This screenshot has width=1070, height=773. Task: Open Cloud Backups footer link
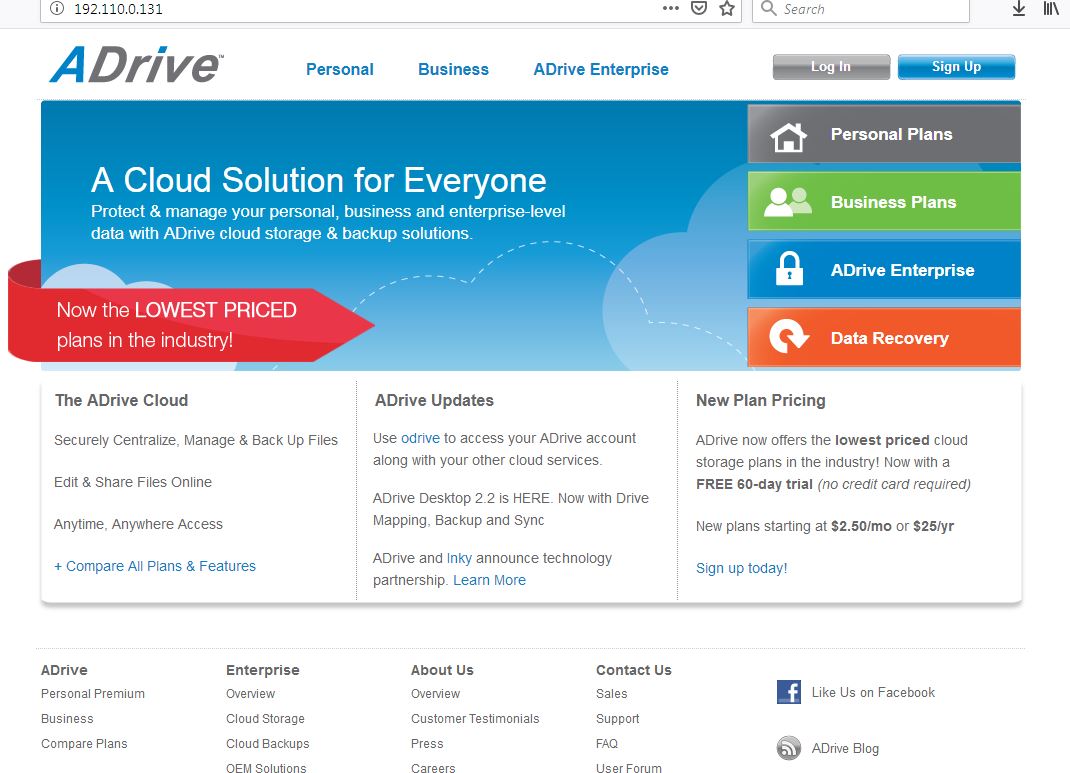pos(268,744)
